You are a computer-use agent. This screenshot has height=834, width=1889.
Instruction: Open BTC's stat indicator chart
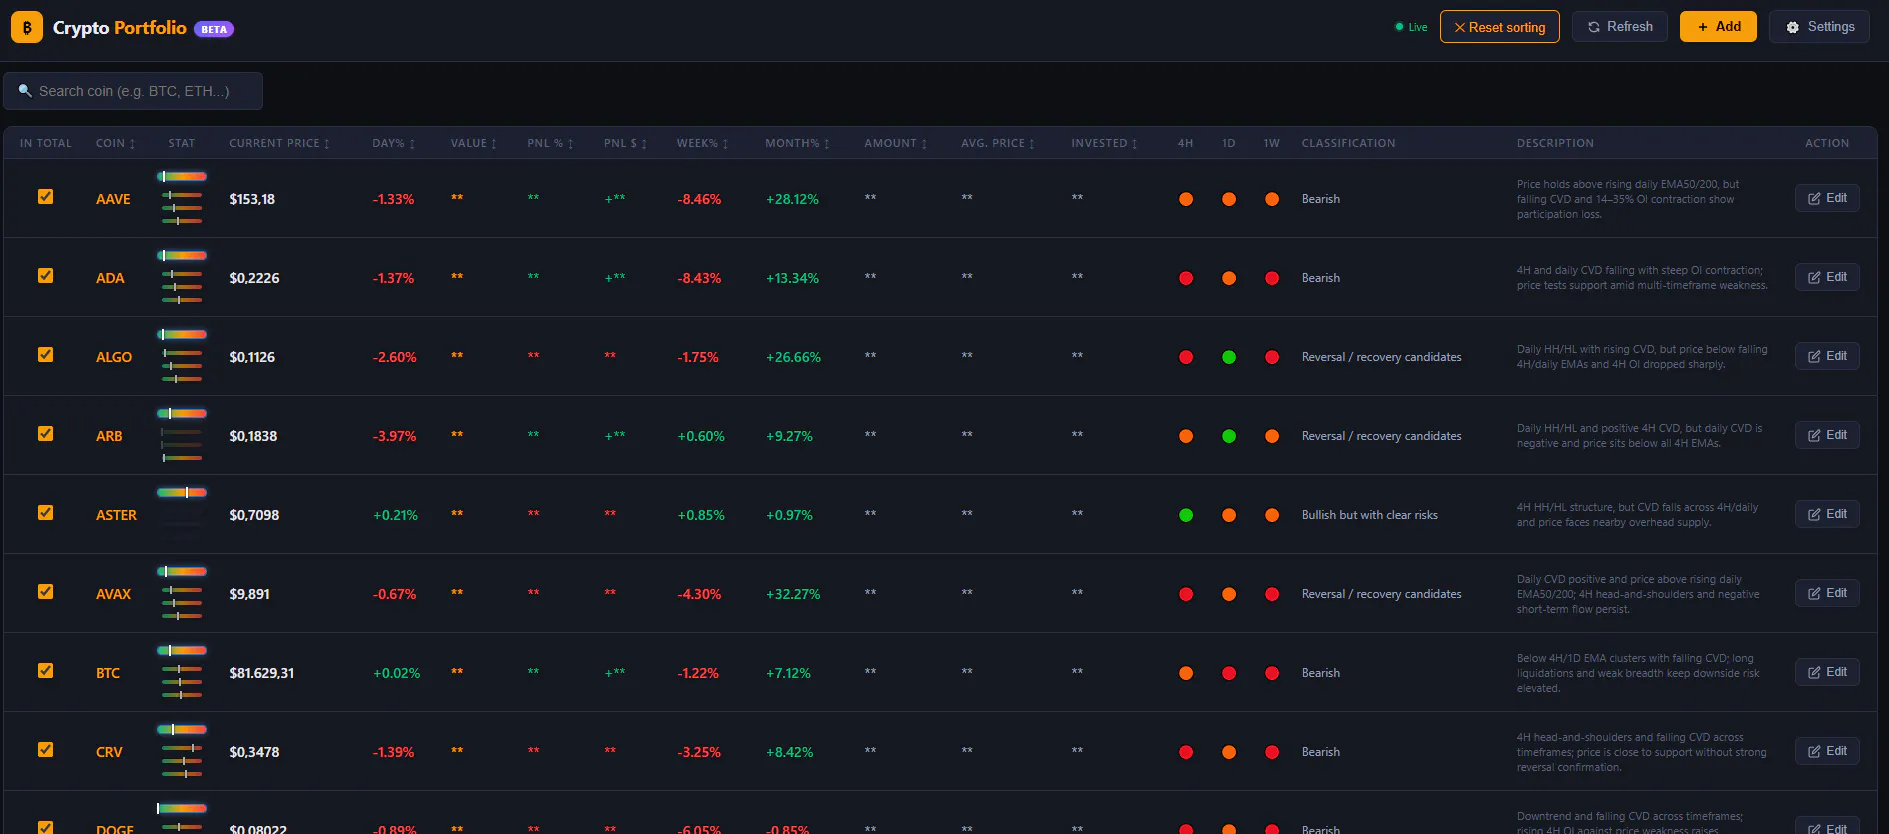click(x=182, y=672)
